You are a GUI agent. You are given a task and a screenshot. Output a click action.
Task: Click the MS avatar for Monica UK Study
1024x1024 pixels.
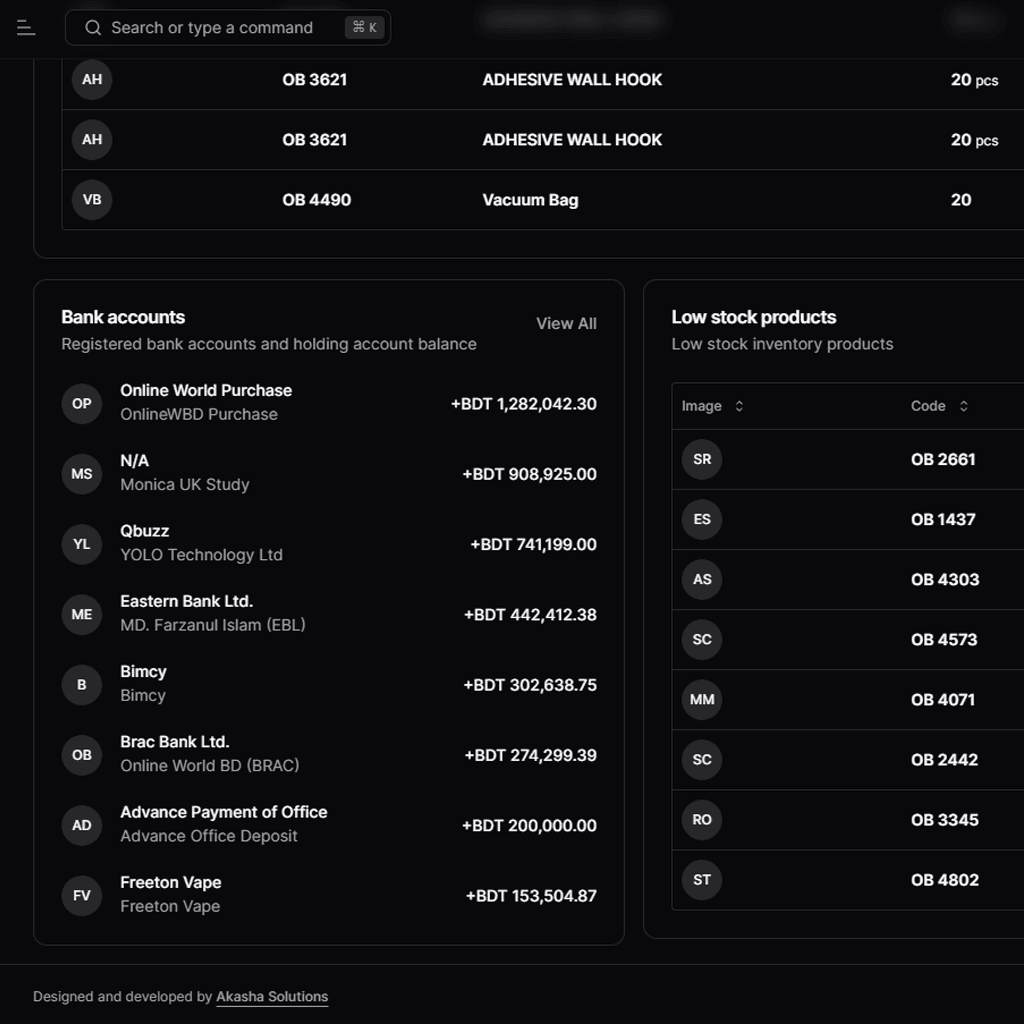[82, 474]
